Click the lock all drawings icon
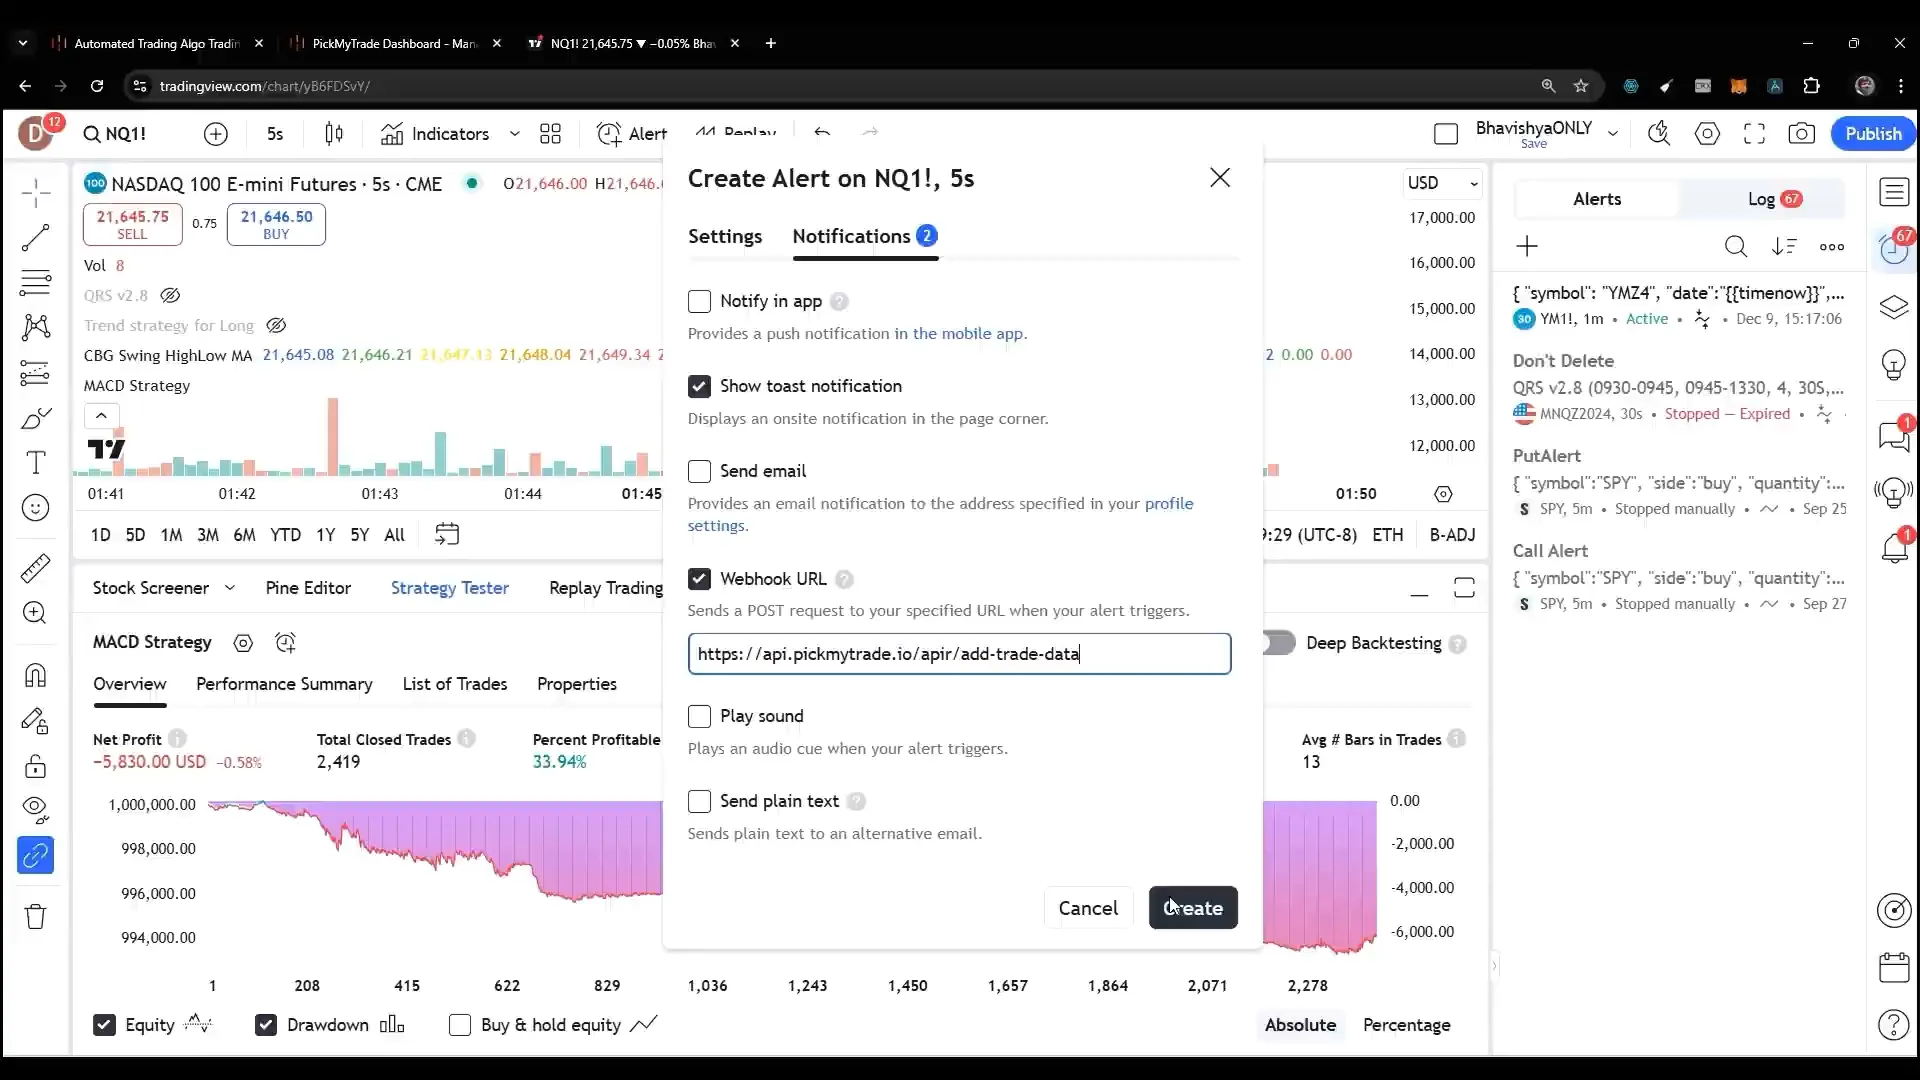Image resolution: width=1920 pixels, height=1080 pixels. click(x=36, y=766)
